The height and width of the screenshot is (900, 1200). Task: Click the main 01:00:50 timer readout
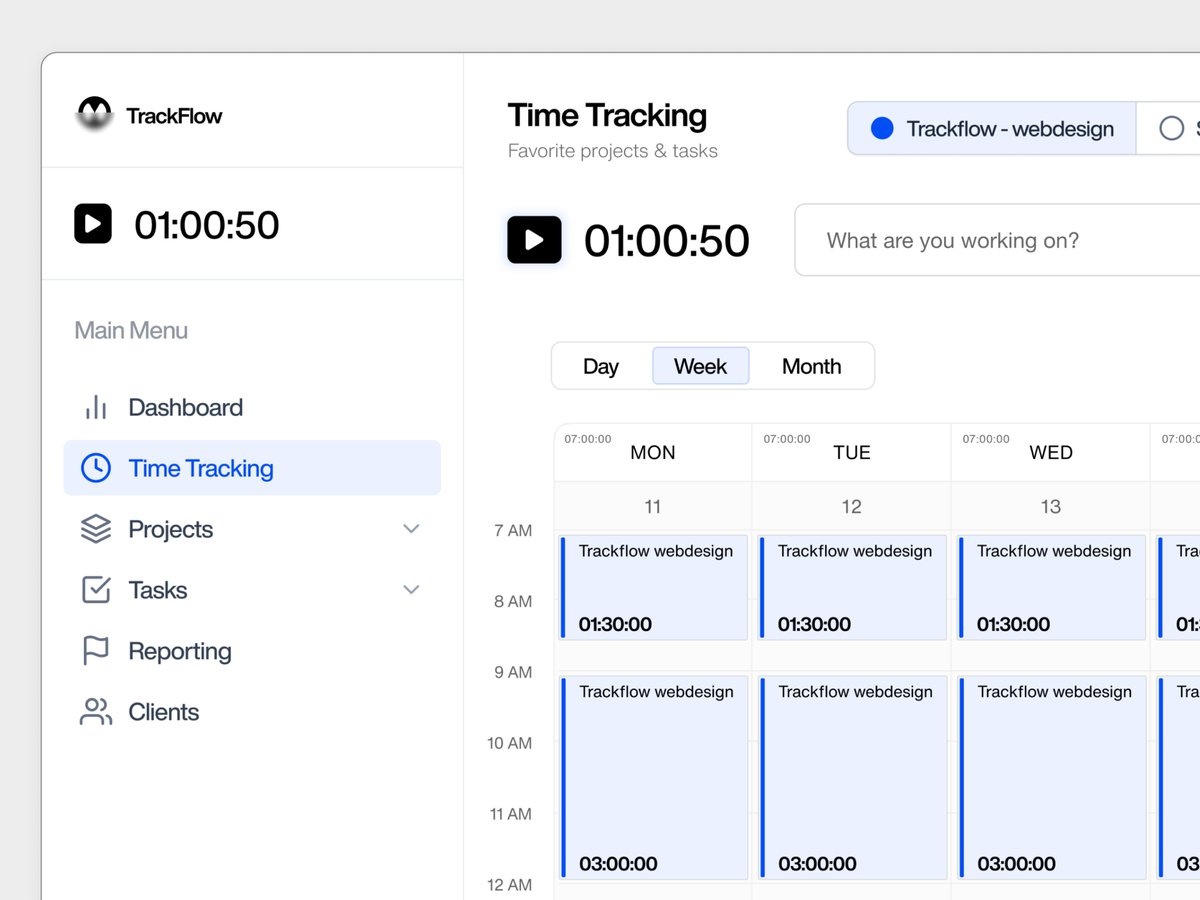pyautogui.click(x=667, y=240)
